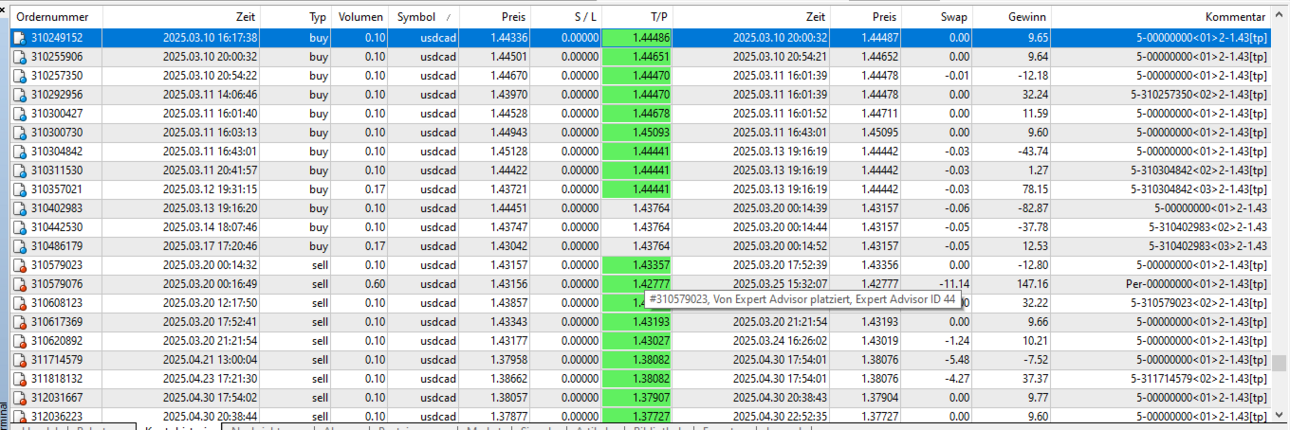This screenshot has width=1290, height=430.
Task: Click the Symbol column header with sort arrow
Action: (424, 18)
